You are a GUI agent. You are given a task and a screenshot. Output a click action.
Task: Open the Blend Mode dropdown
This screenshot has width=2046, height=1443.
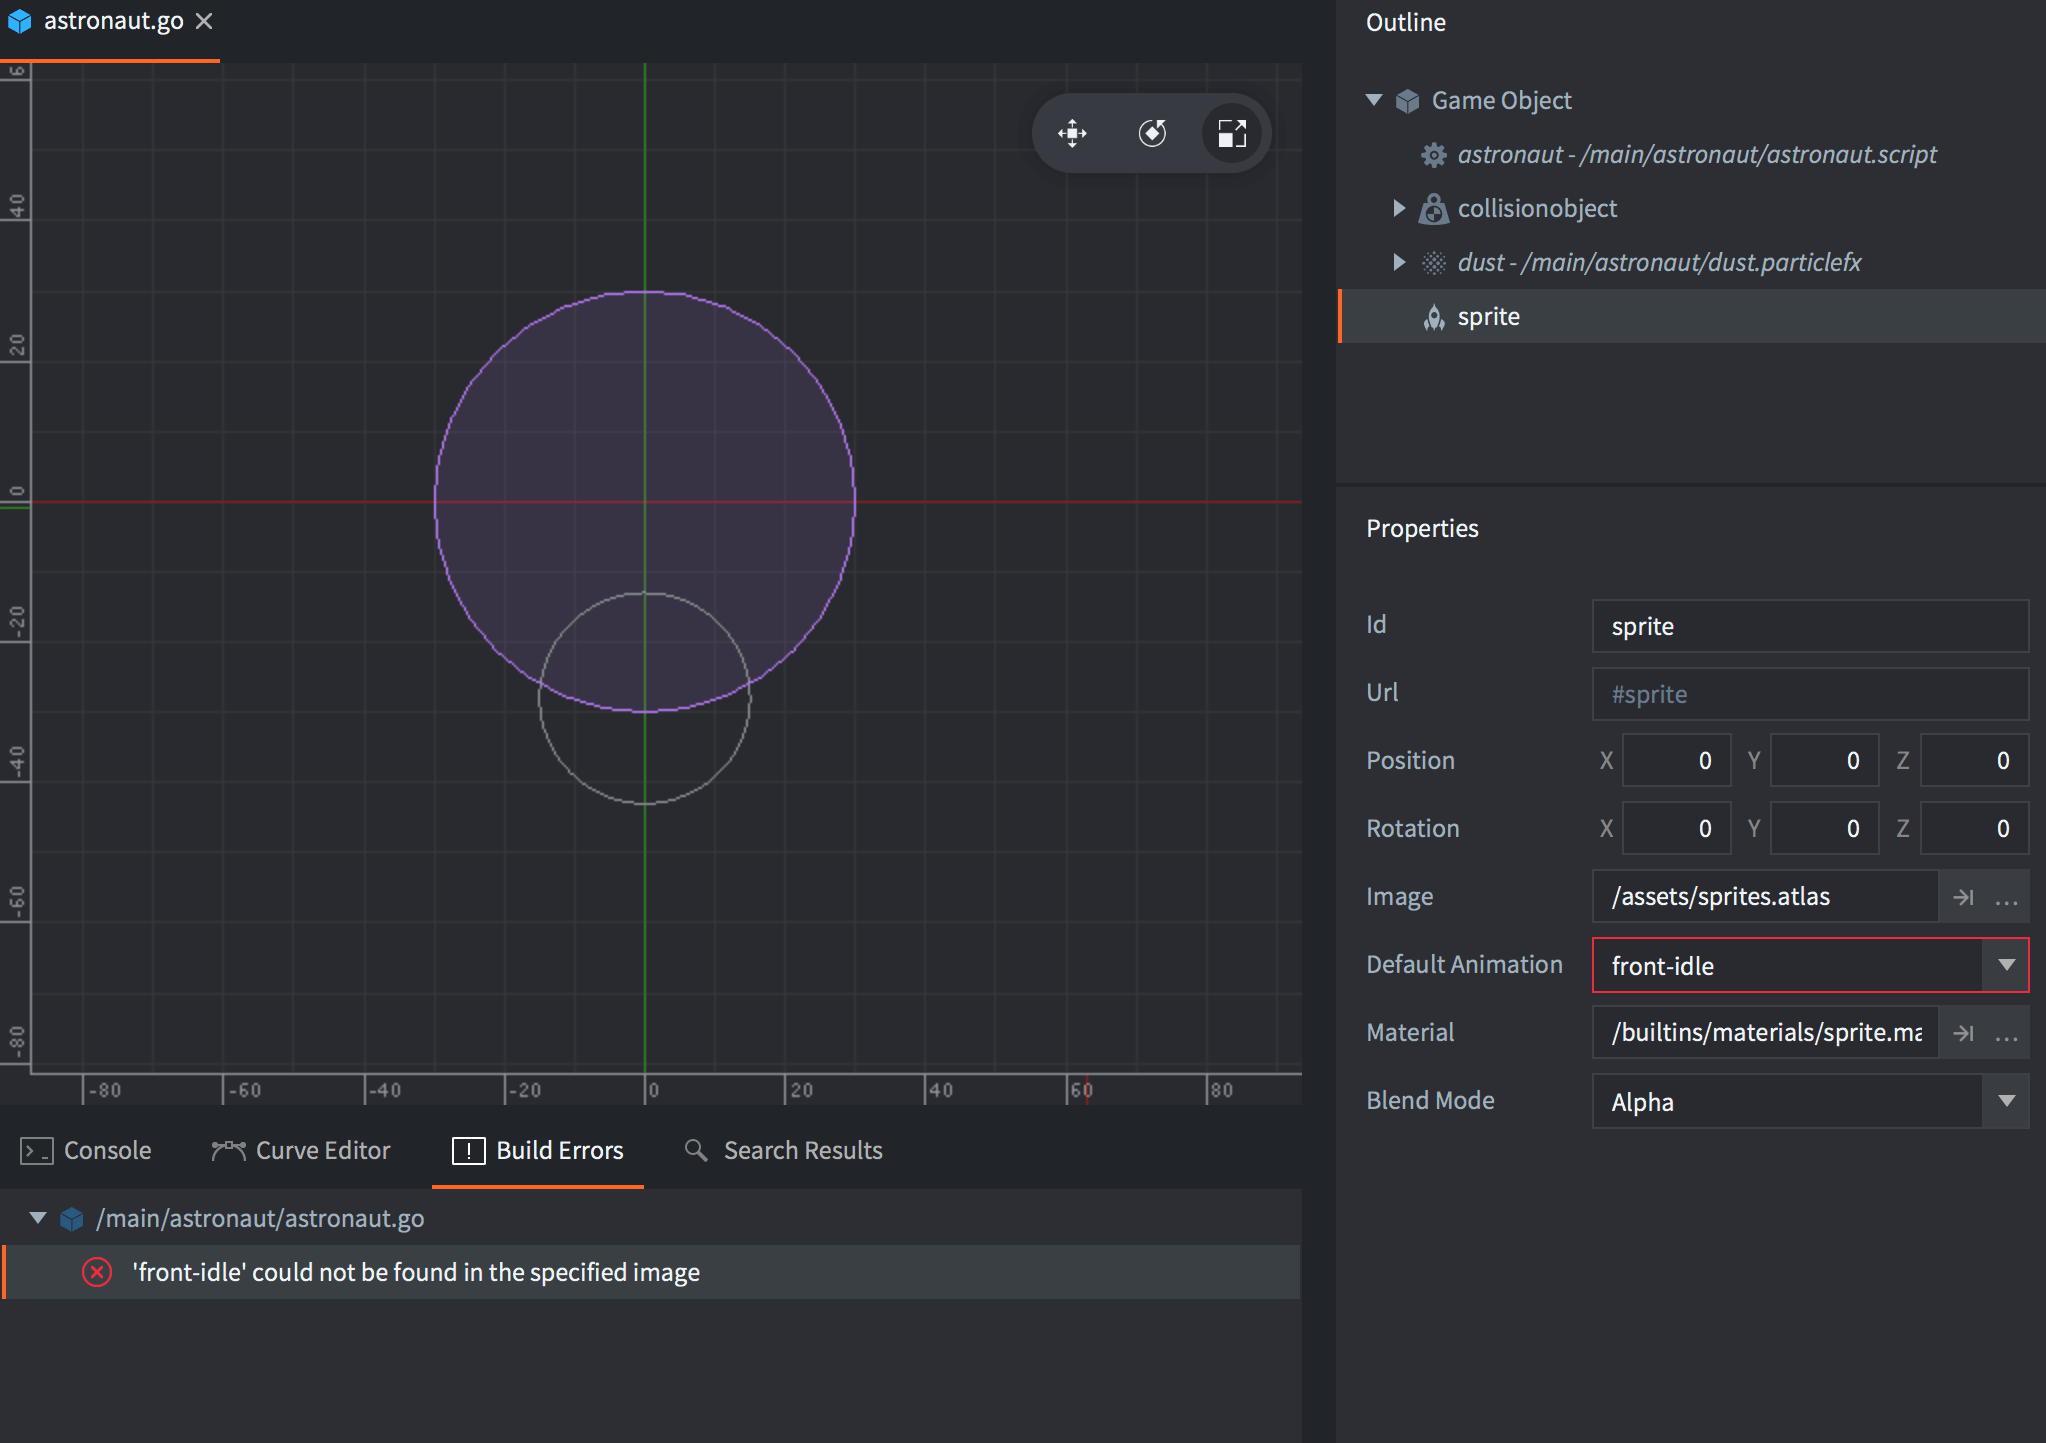coord(2006,1101)
